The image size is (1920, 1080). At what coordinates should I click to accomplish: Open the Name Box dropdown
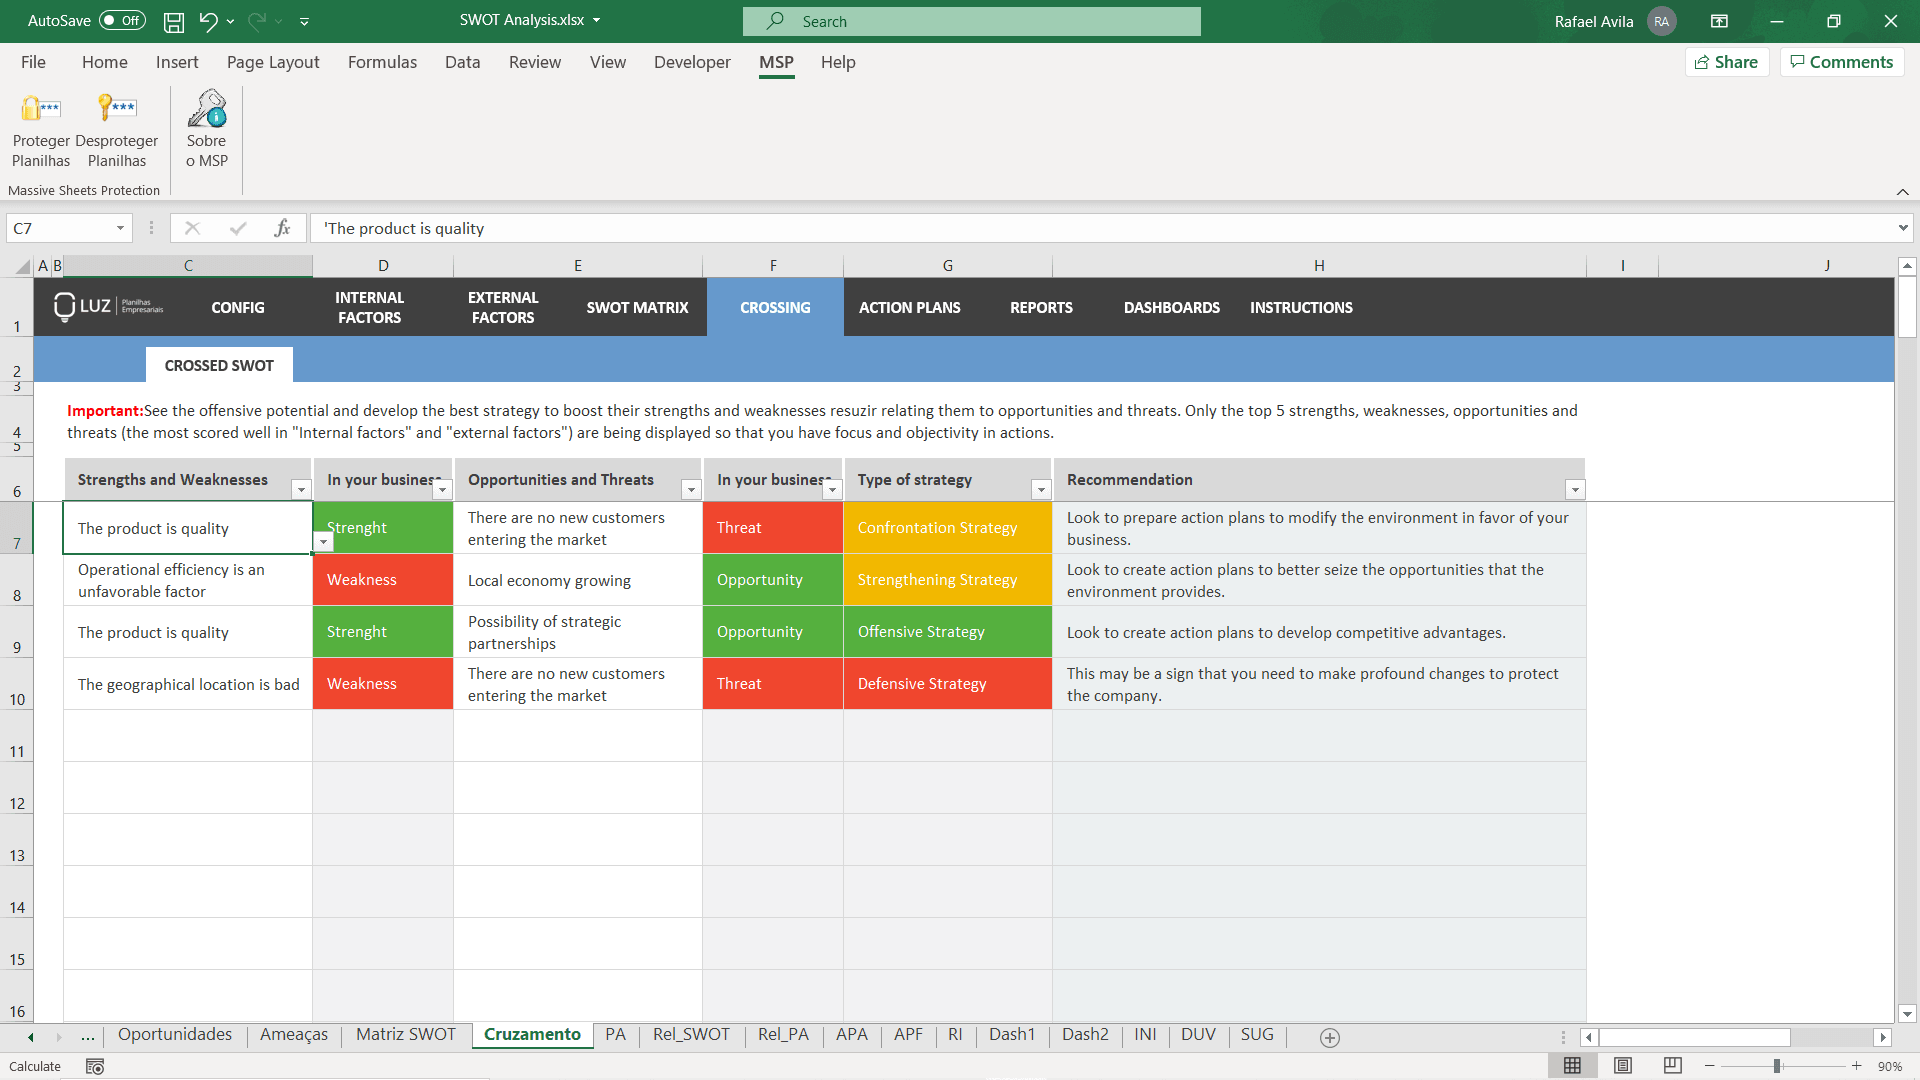(120, 228)
